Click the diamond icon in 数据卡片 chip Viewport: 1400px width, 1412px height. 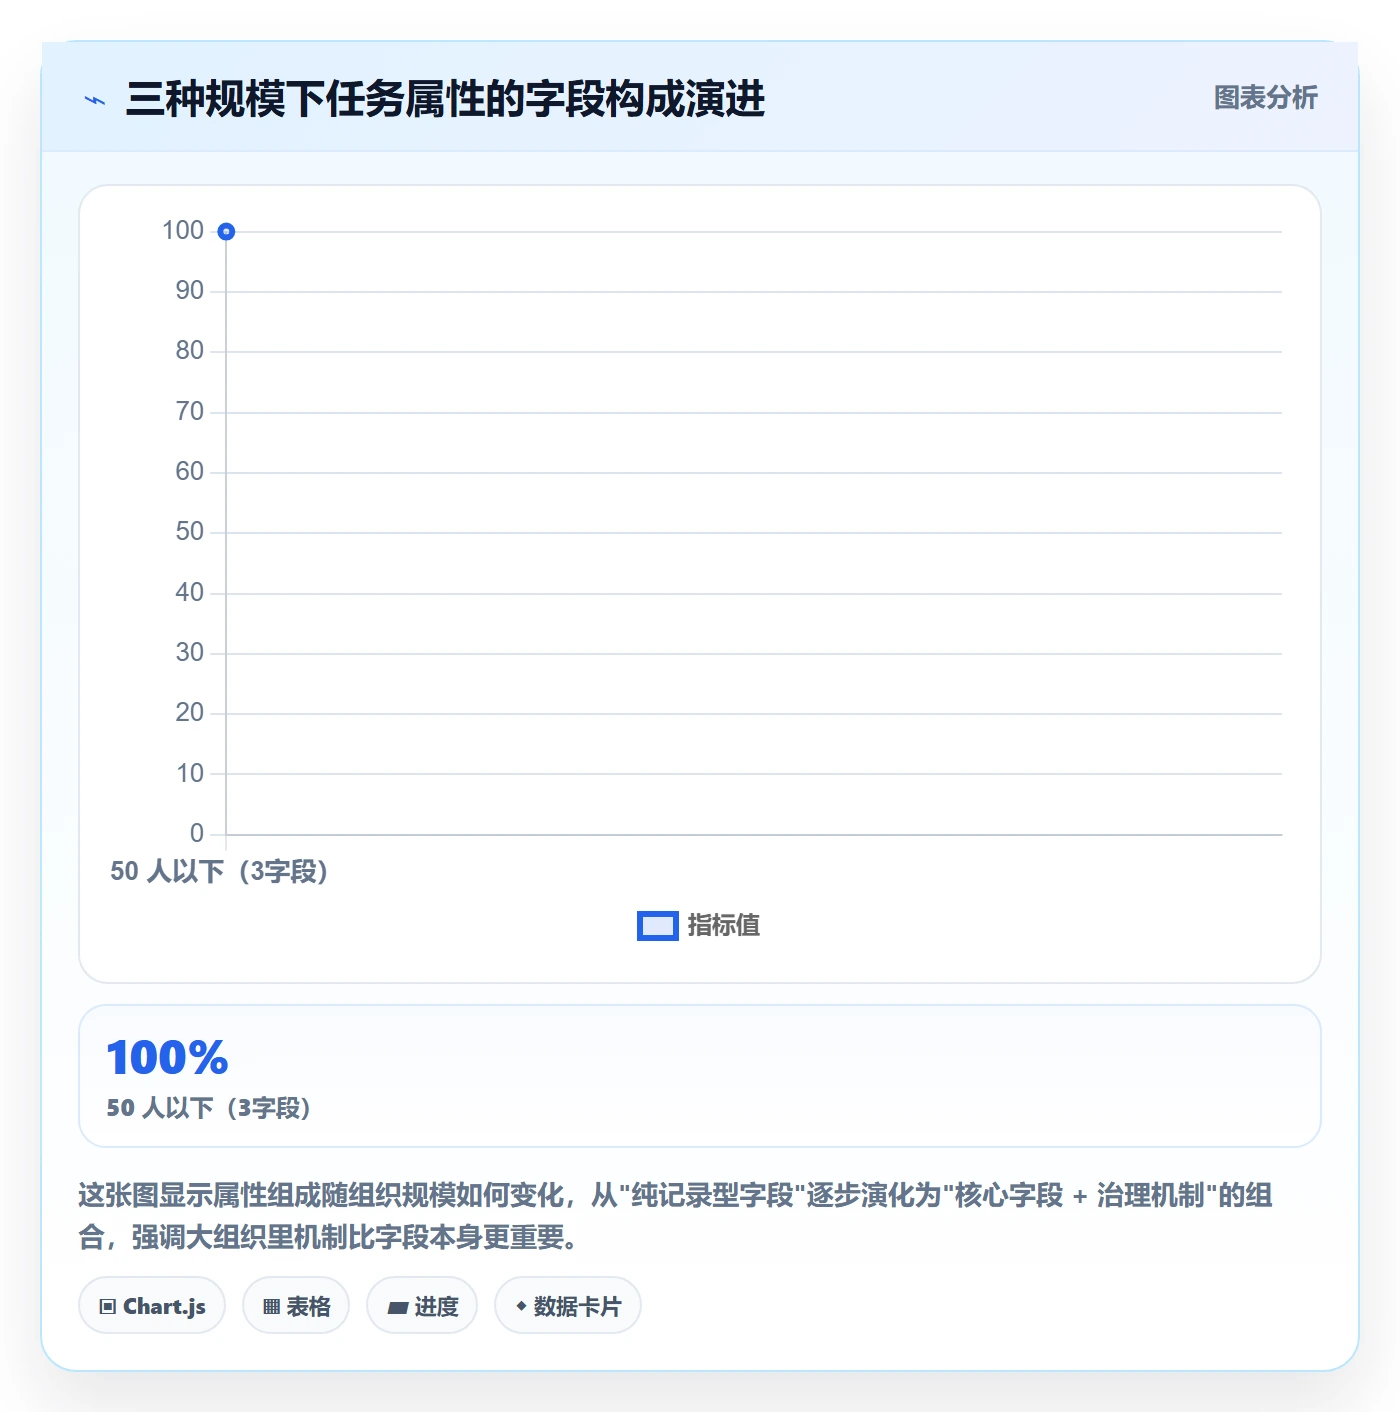(521, 1305)
